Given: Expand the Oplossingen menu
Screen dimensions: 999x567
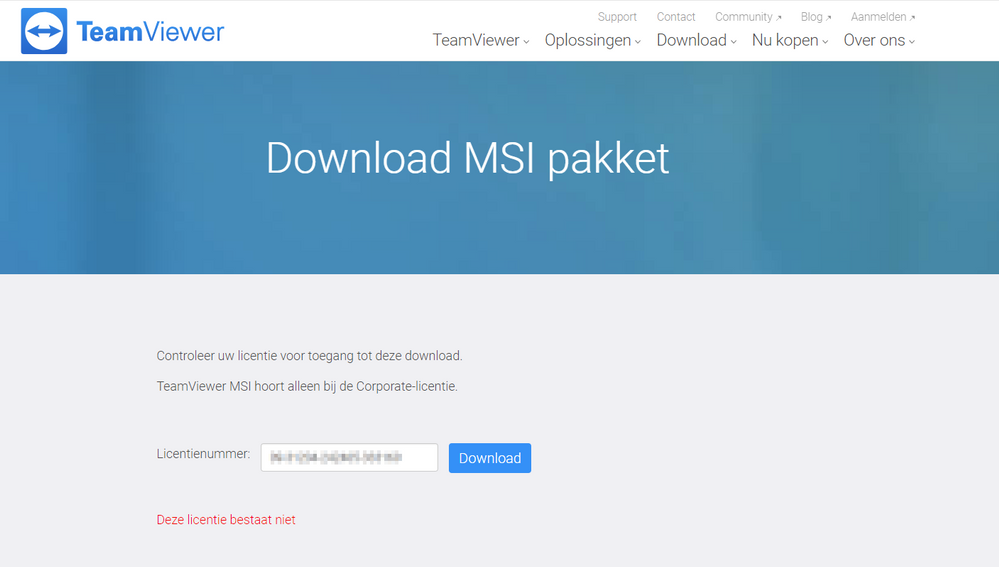Looking at the screenshot, I should [593, 40].
